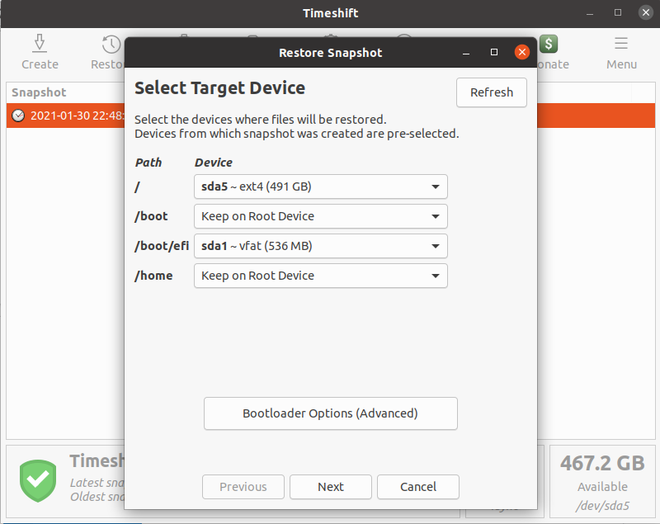
Task: Maximize the Restore Snapshot dialog
Action: pyautogui.click(x=494, y=52)
